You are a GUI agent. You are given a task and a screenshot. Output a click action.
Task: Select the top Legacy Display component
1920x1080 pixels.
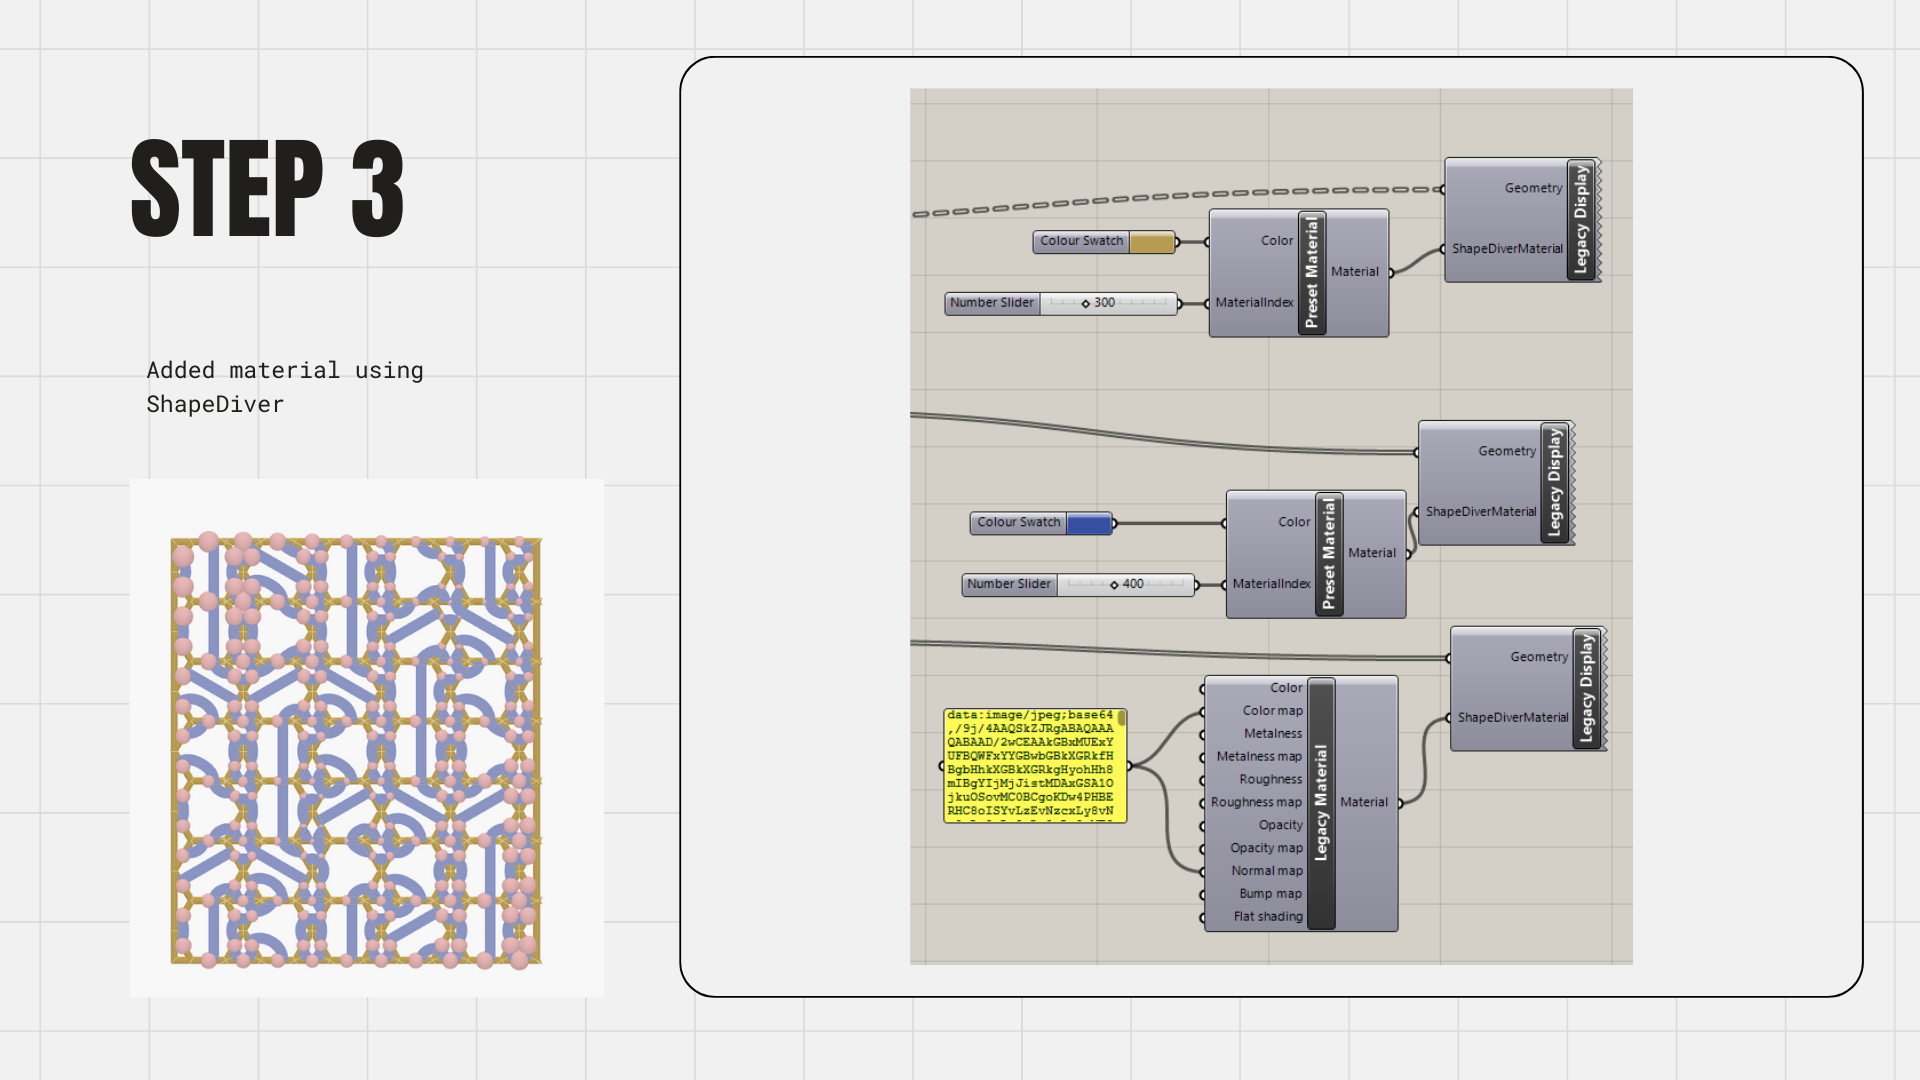click(x=1581, y=220)
